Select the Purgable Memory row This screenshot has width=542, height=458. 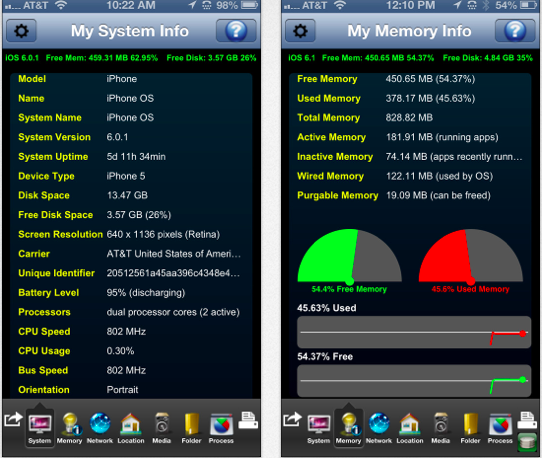click(410, 195)
